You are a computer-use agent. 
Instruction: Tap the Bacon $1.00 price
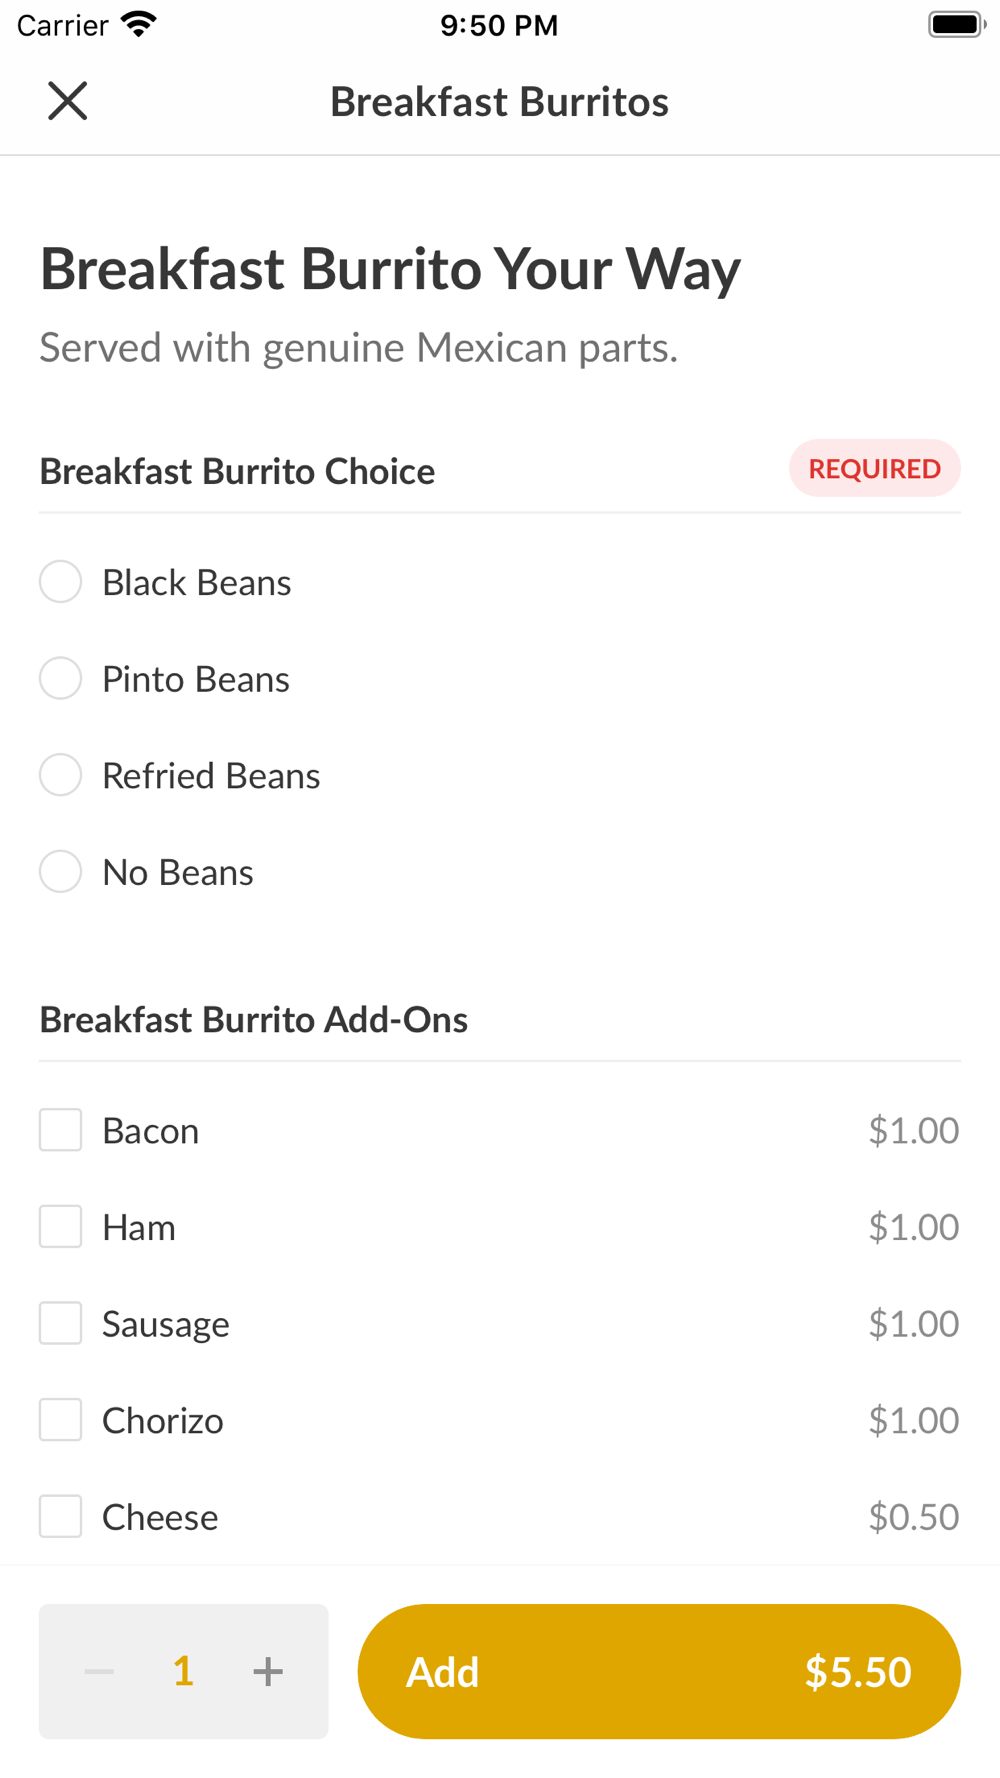pos(913,1131)
